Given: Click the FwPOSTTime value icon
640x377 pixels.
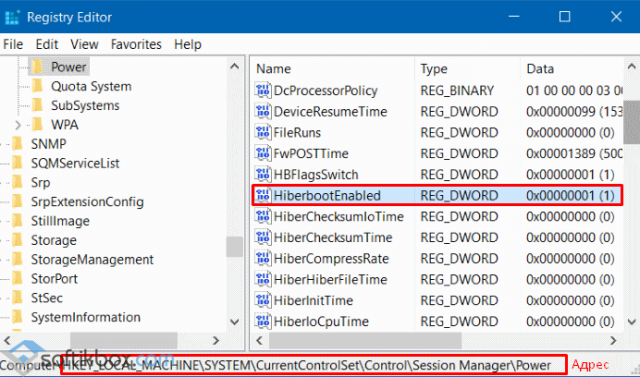Looking at the screenshot, I should 262,153.
